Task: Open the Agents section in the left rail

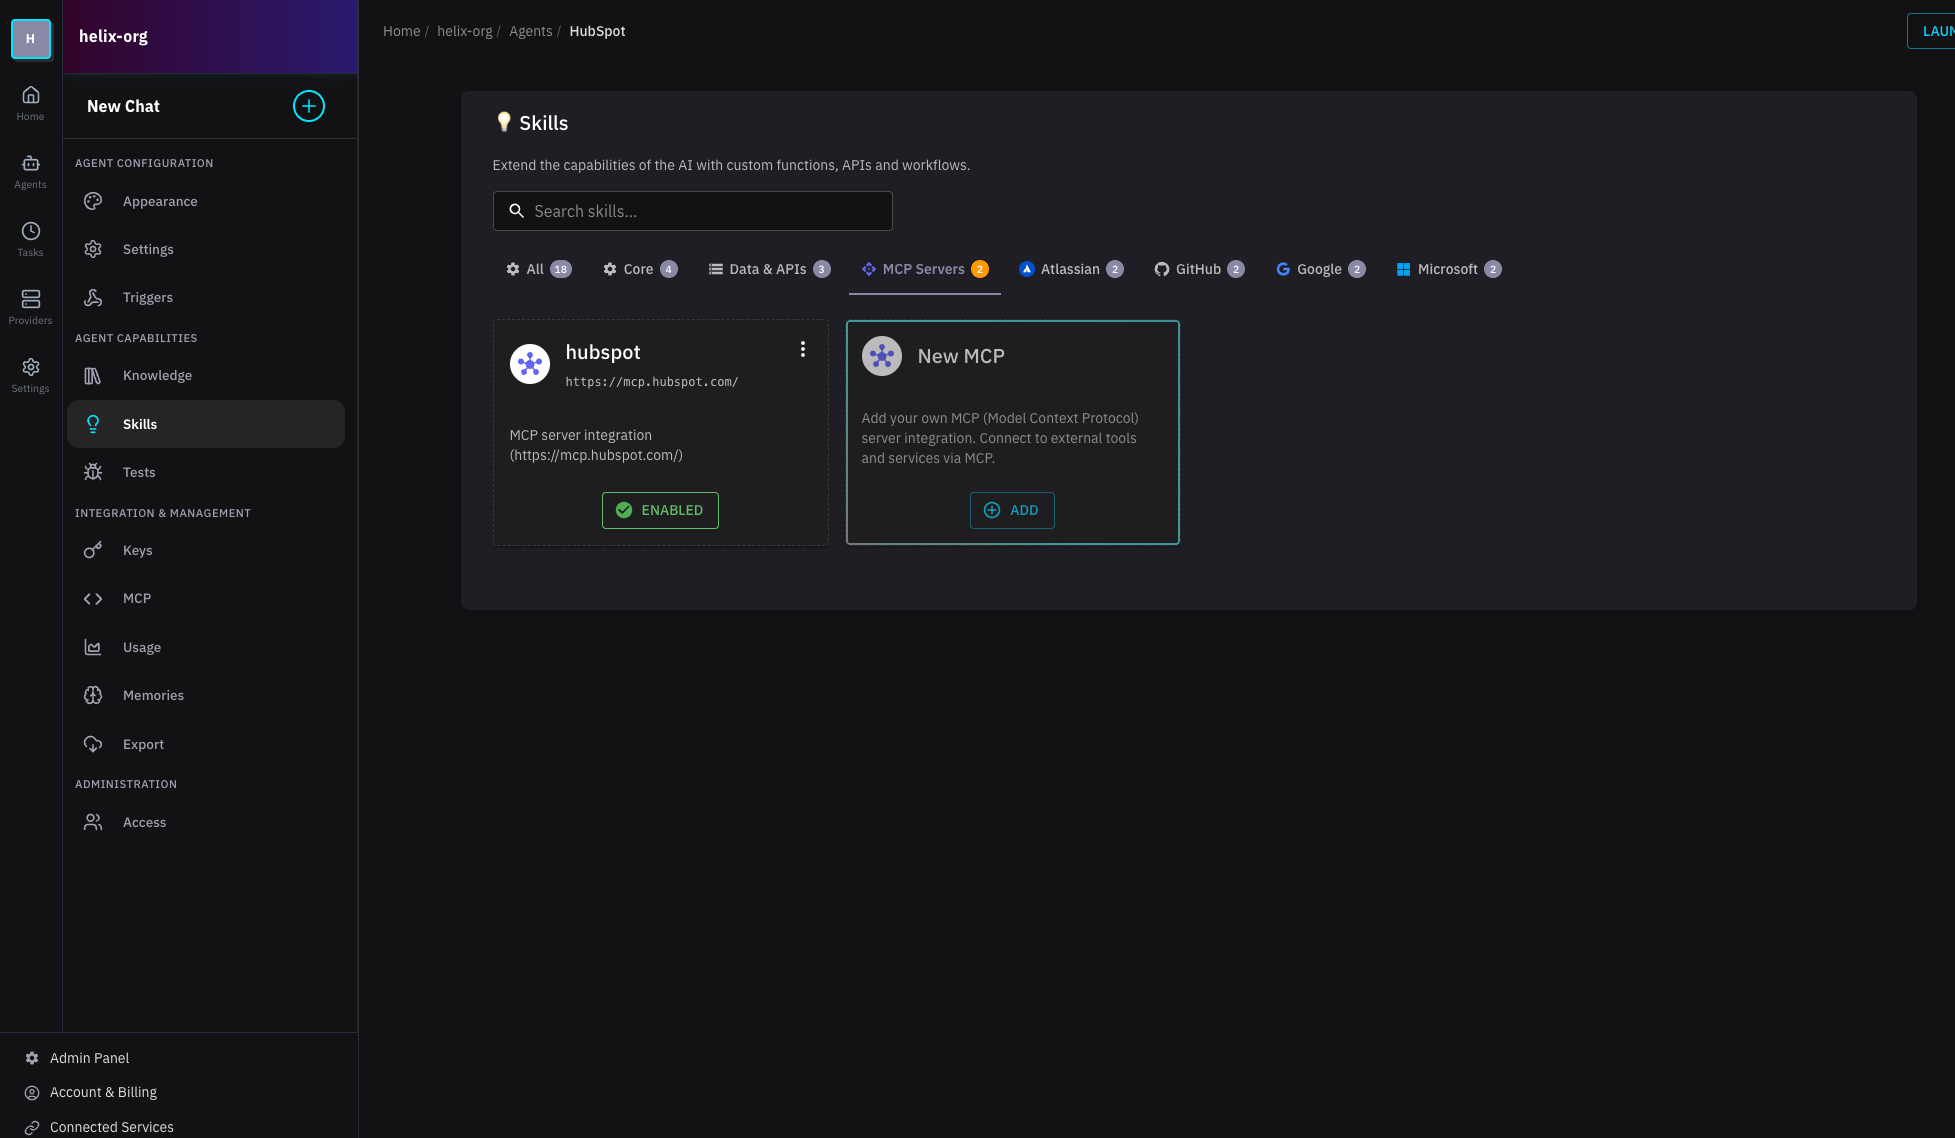Action: click(x=30, y=171)
